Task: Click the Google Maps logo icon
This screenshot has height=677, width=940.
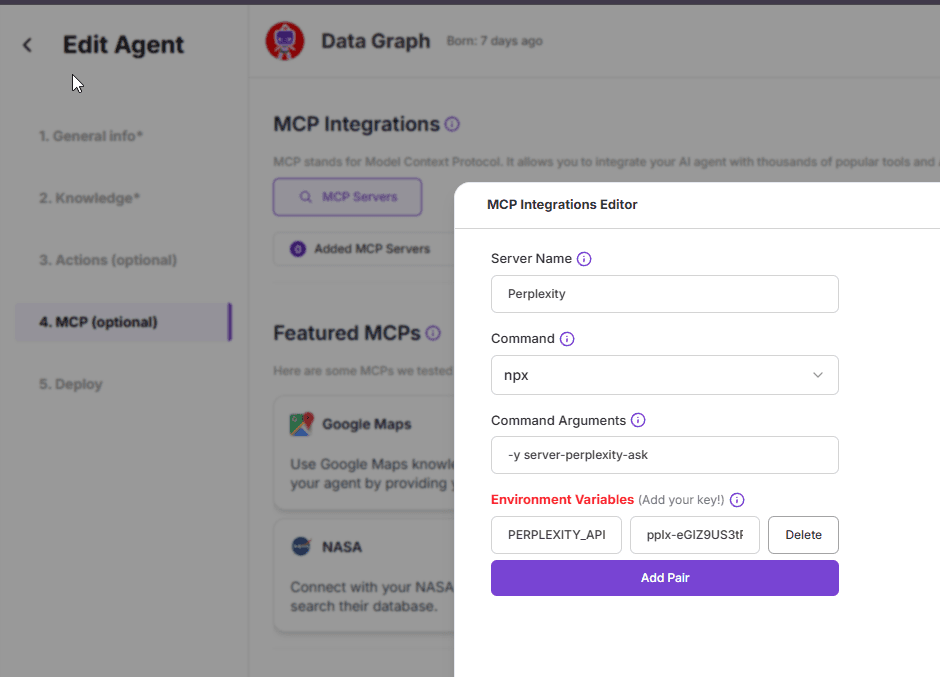Action: tap(302, 424)
